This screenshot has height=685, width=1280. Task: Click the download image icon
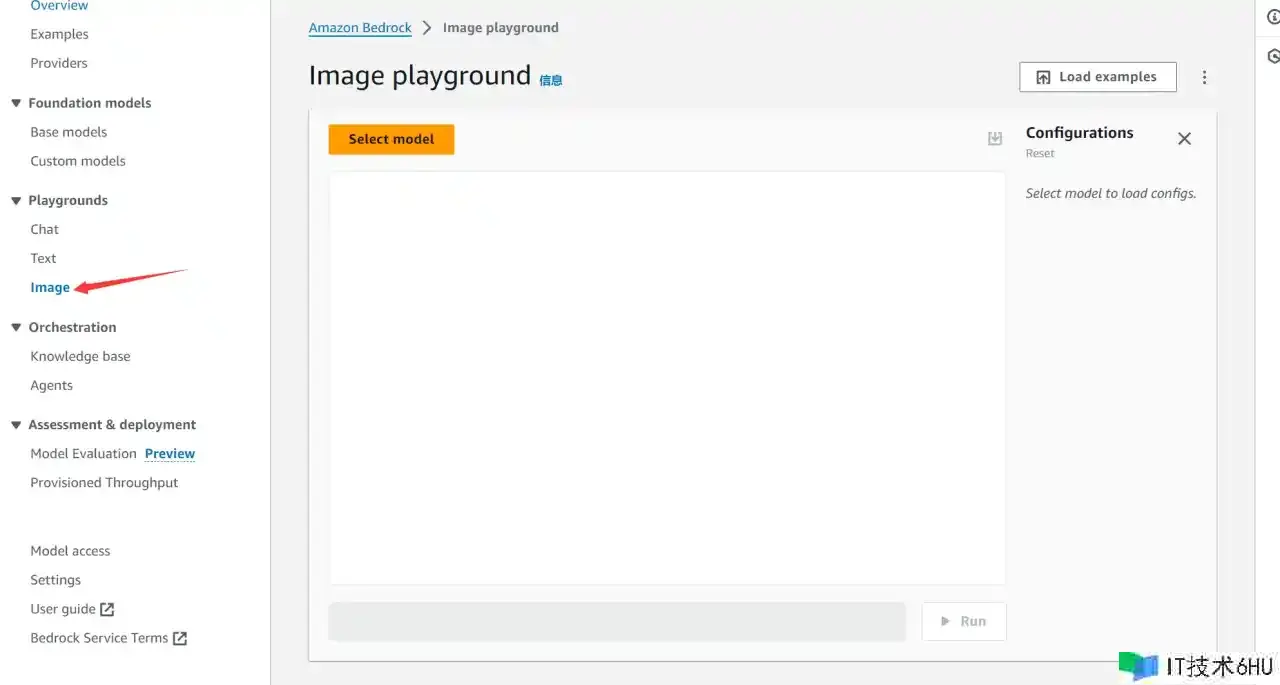994,139
